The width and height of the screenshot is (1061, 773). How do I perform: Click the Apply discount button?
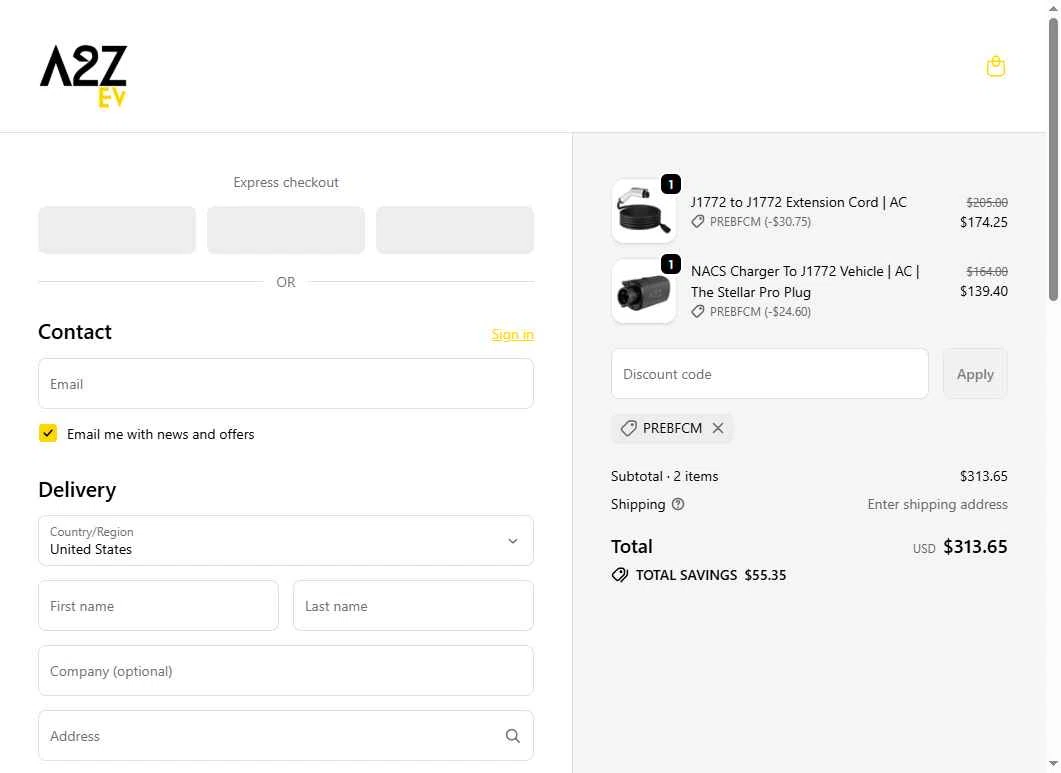(975, 374)
